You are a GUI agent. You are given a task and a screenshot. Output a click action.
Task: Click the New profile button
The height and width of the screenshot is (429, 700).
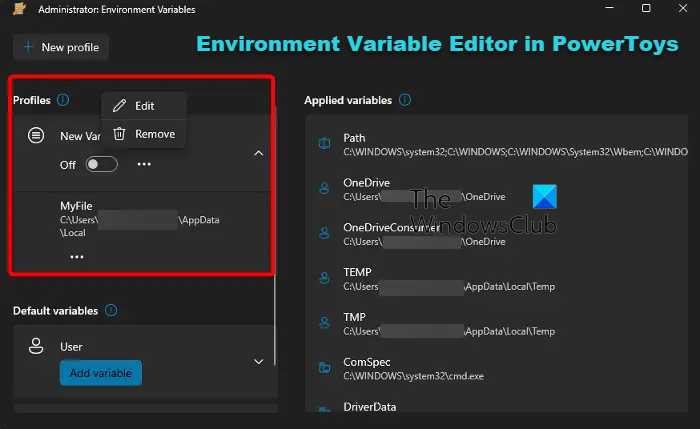point(61,47)
